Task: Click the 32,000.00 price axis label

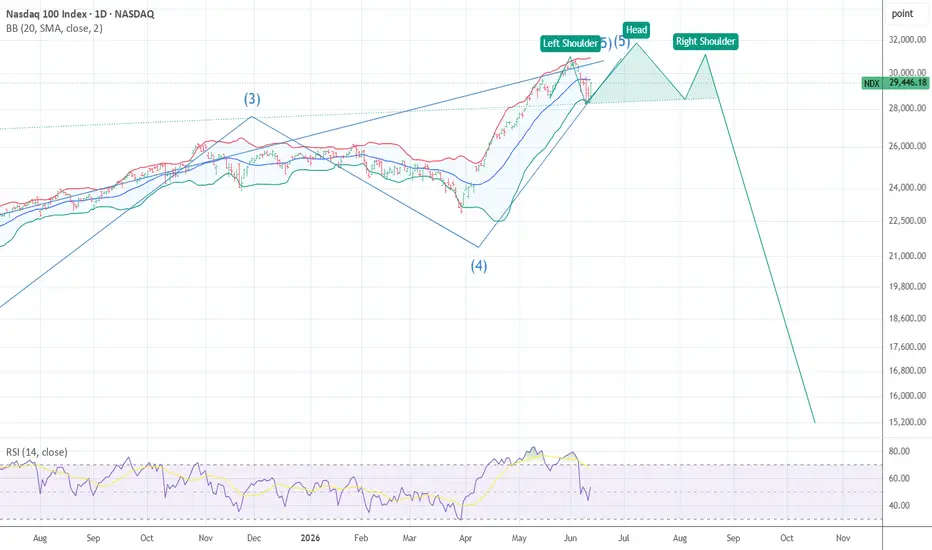Action: (x=907, y=40)
